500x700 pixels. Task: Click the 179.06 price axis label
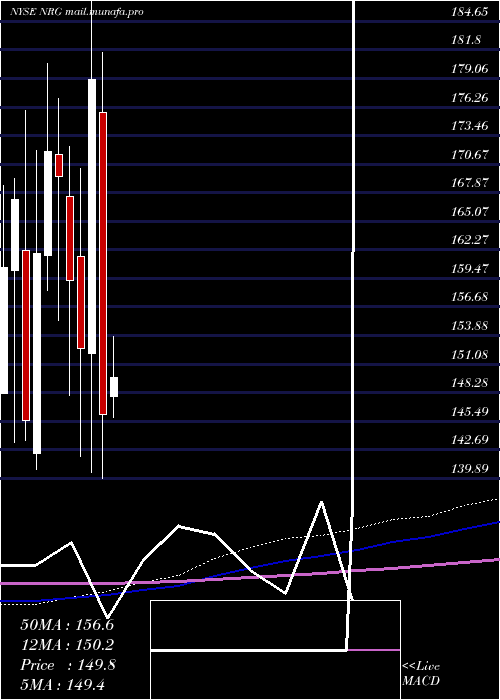pos(469,69)
